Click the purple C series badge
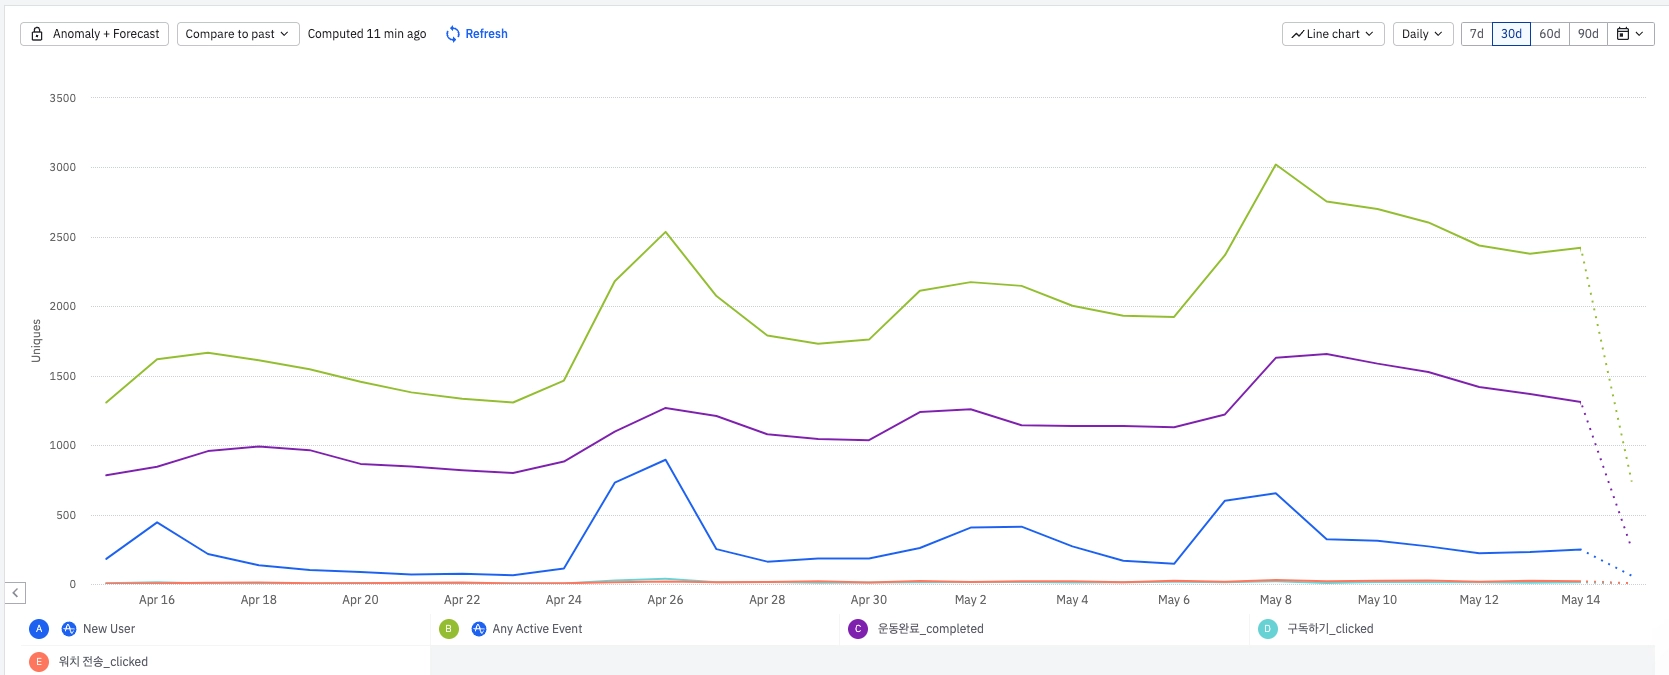Viewport: 1669px width, 675px height. tap(858, 629)
